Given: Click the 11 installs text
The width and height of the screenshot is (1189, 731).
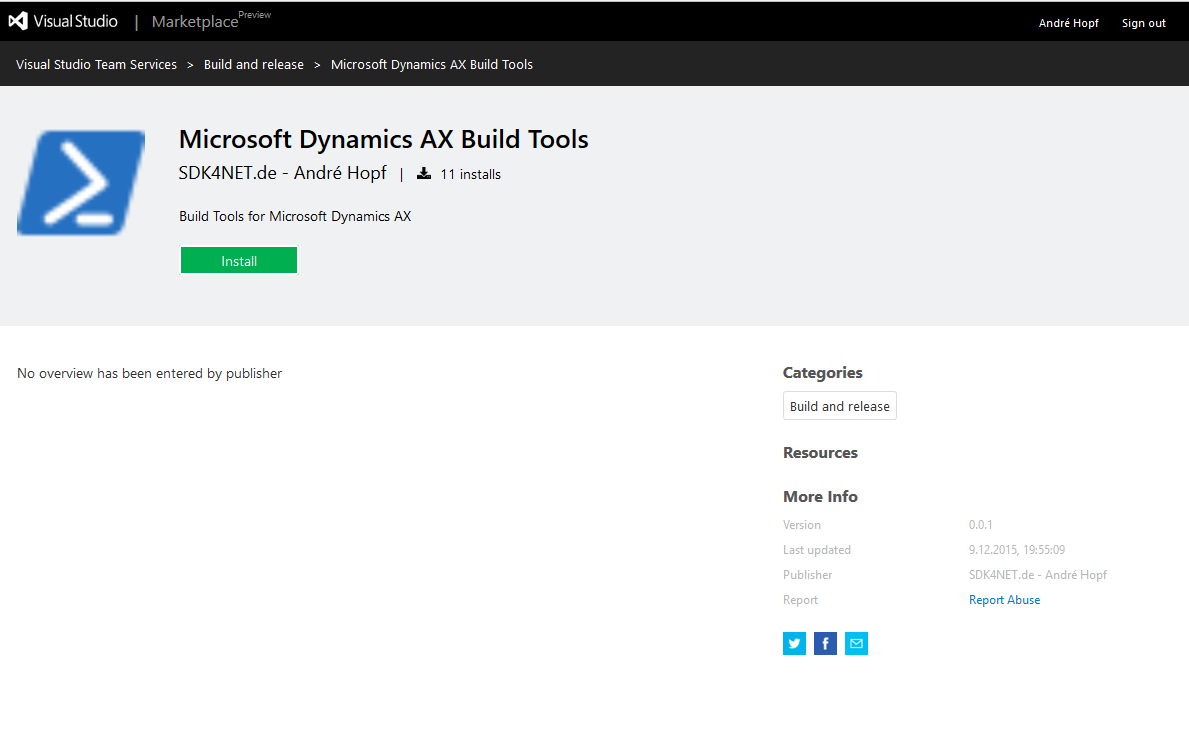Looking at the screenshot, I should (470, 174).
